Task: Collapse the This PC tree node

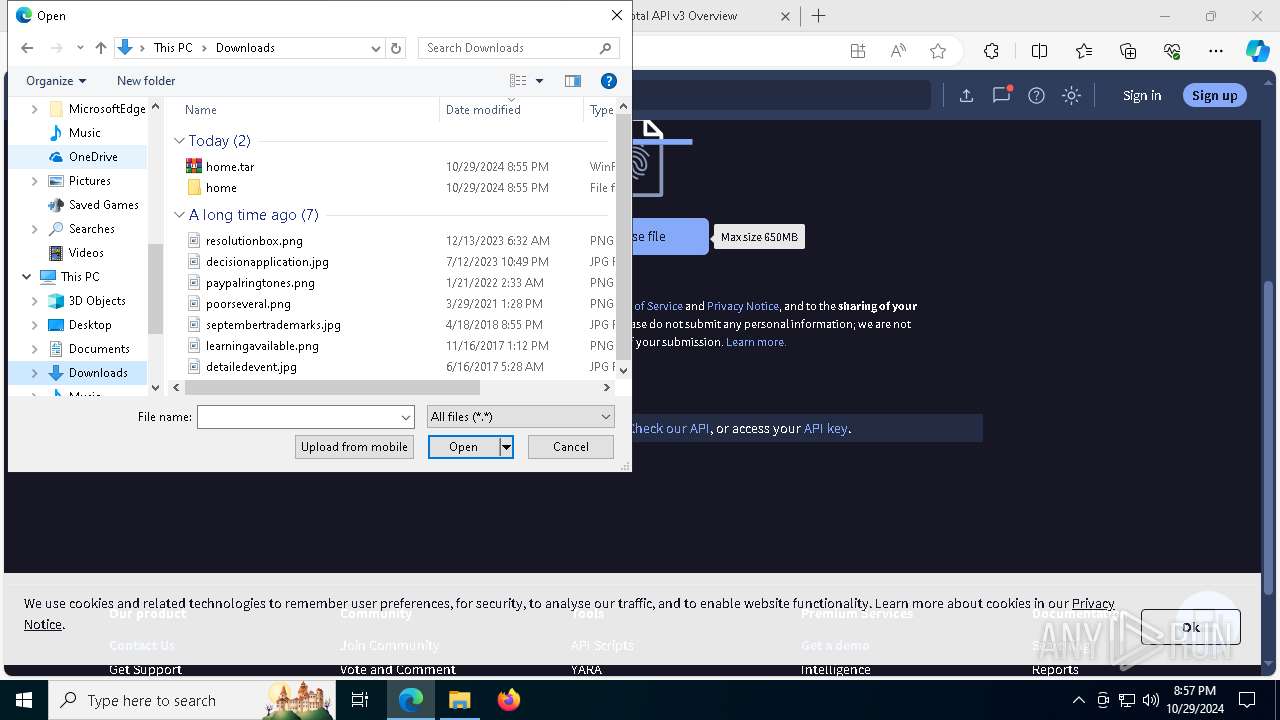Action: pyautogui.click(x=26, y=277)
